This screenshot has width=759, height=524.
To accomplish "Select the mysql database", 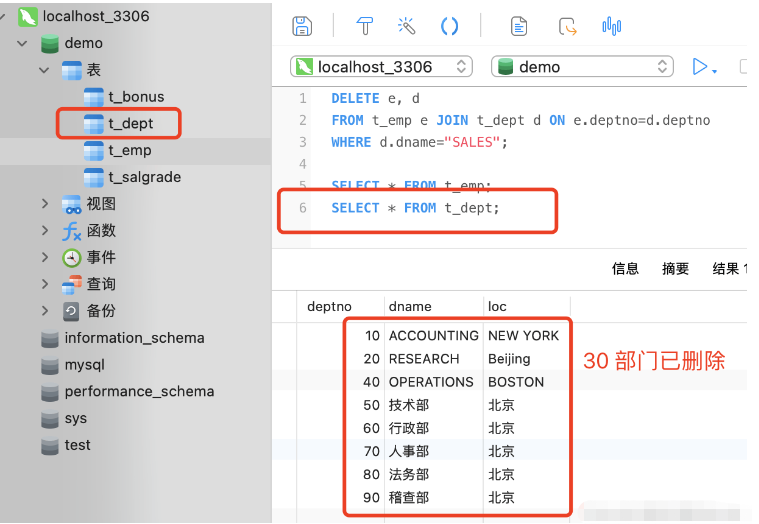I will [x=84, y=365].
